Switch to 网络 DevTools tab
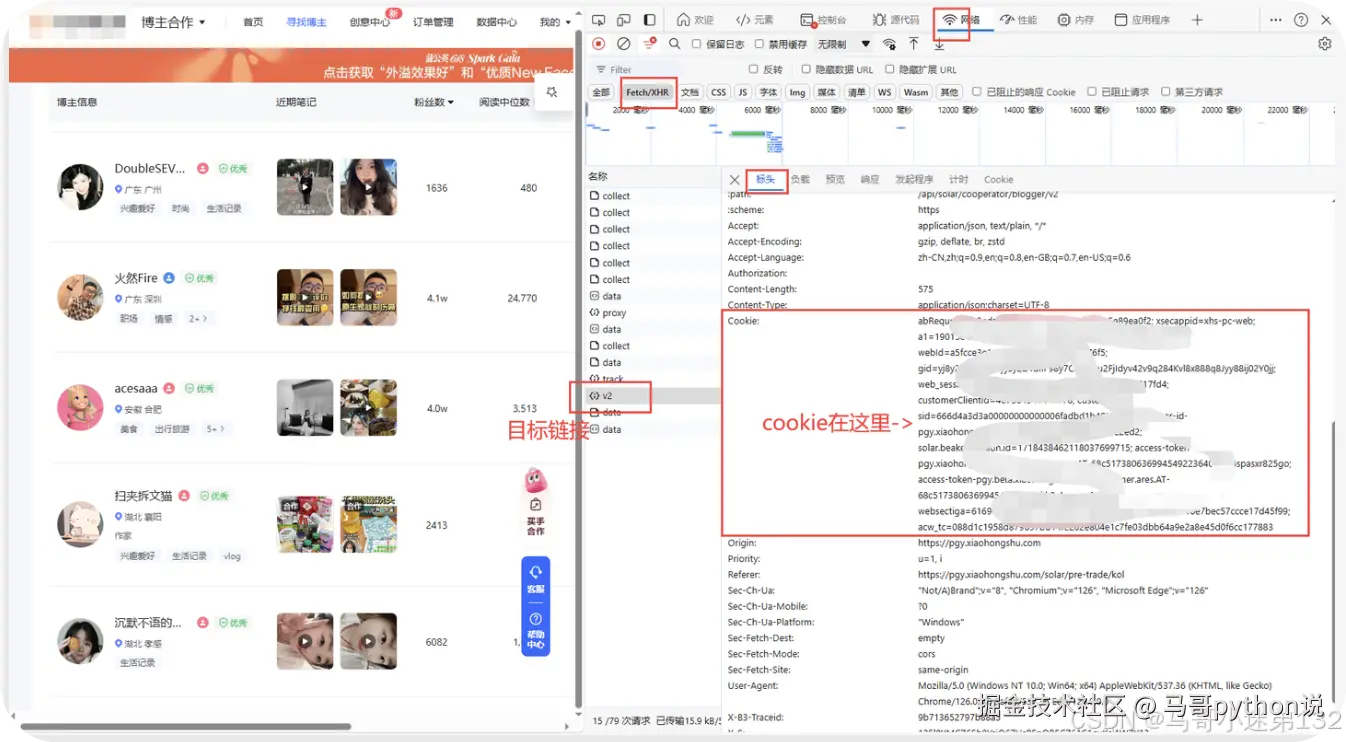 point(962,20)
